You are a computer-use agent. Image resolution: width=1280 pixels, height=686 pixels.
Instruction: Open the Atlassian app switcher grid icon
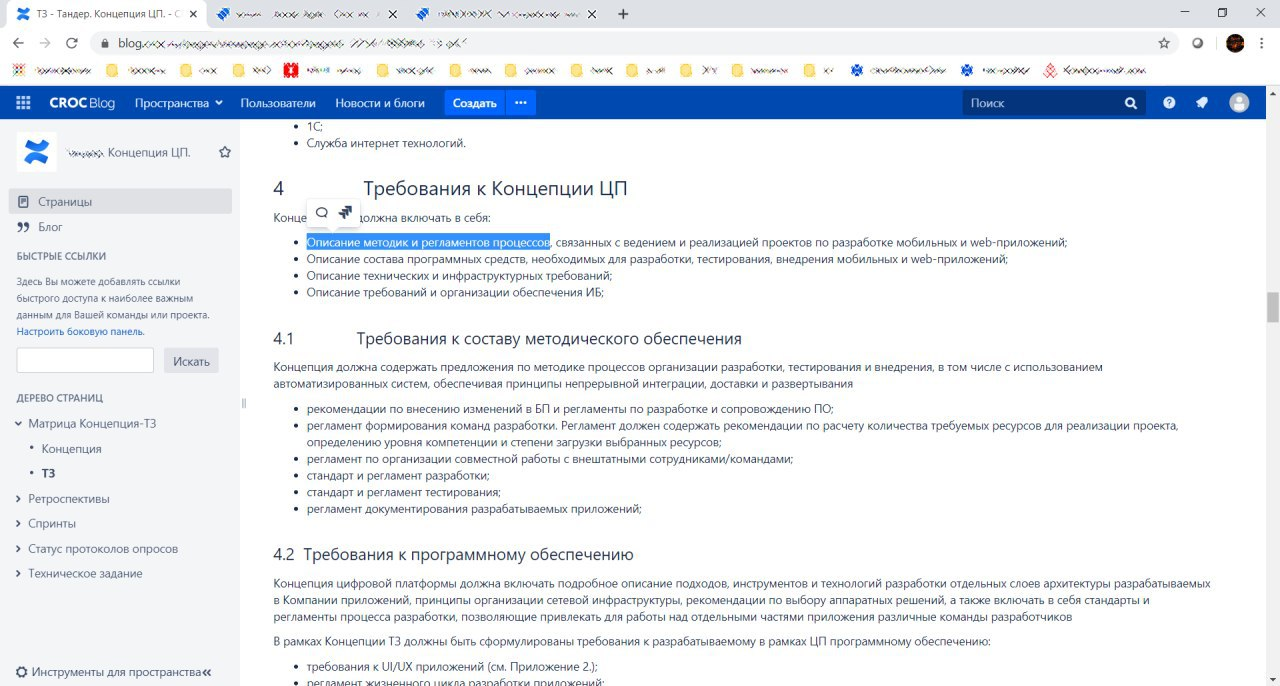coord(22,102)
